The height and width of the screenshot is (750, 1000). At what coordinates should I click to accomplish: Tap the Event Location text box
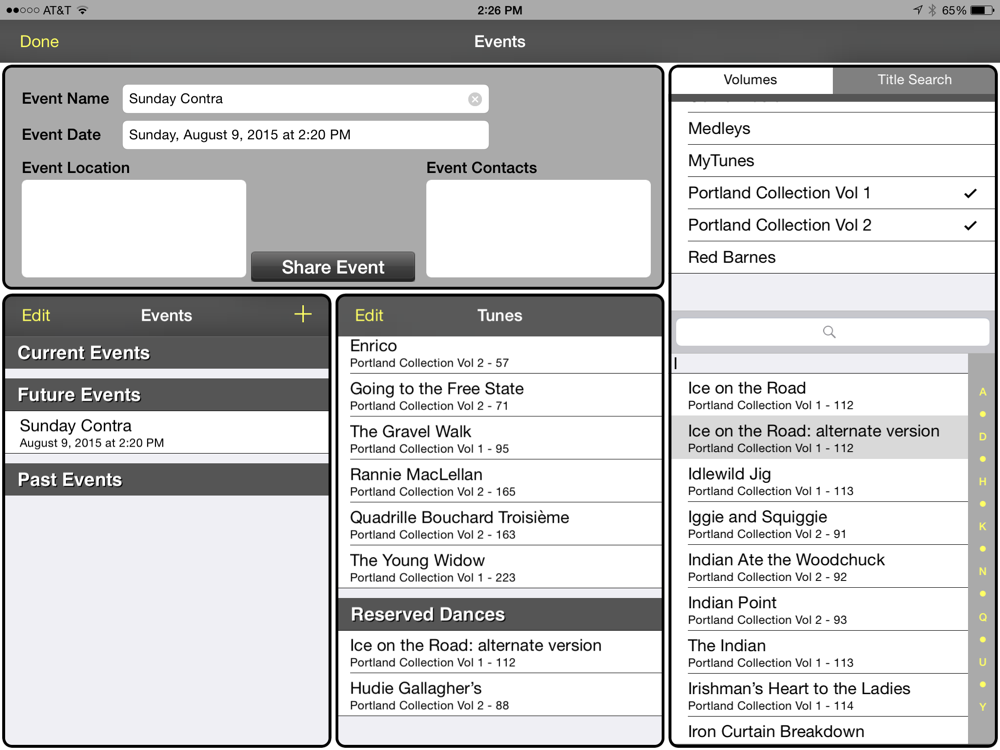[x=134, y=228]
